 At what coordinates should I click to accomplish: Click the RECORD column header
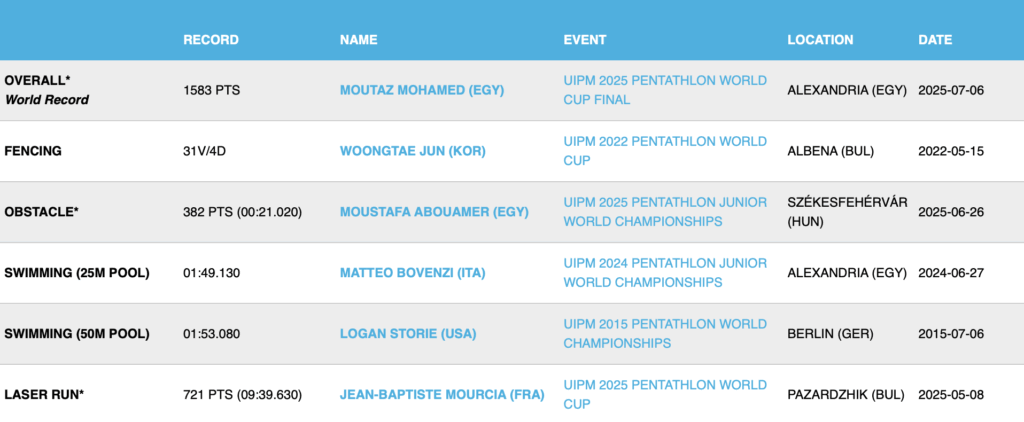211,40
